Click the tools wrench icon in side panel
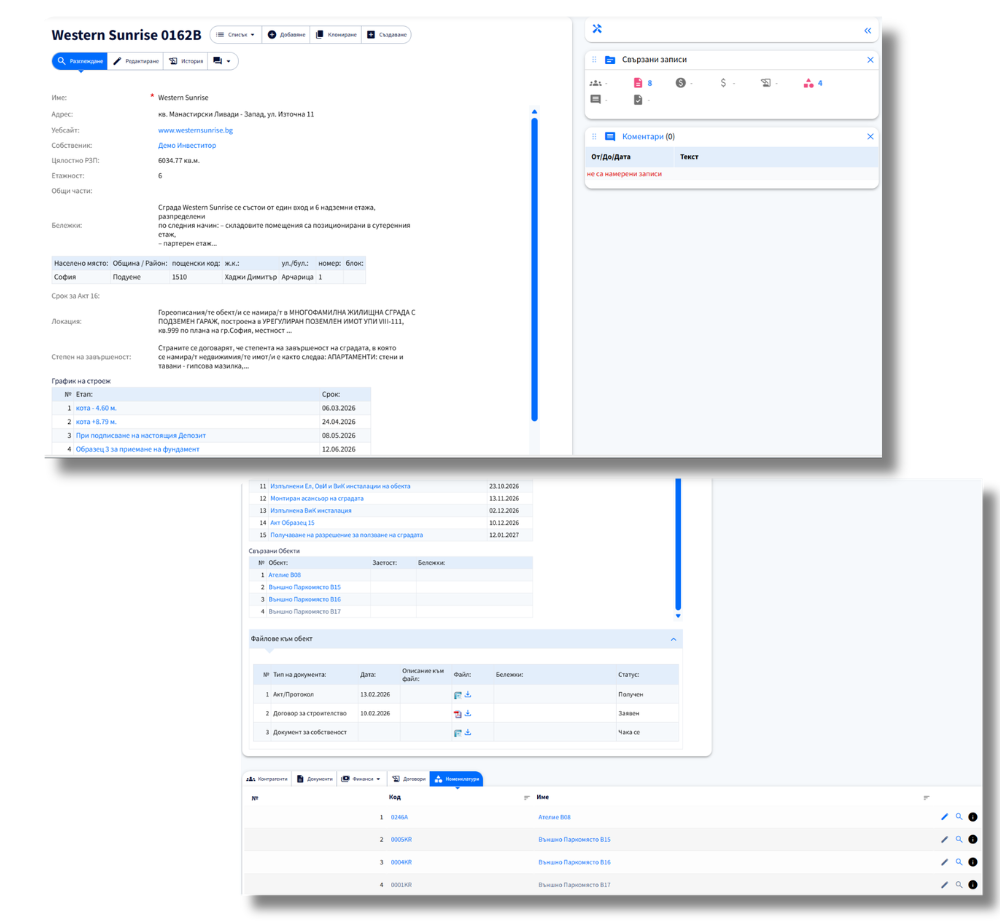Screen dimensions: 1000x924 [x=597, y=29]
